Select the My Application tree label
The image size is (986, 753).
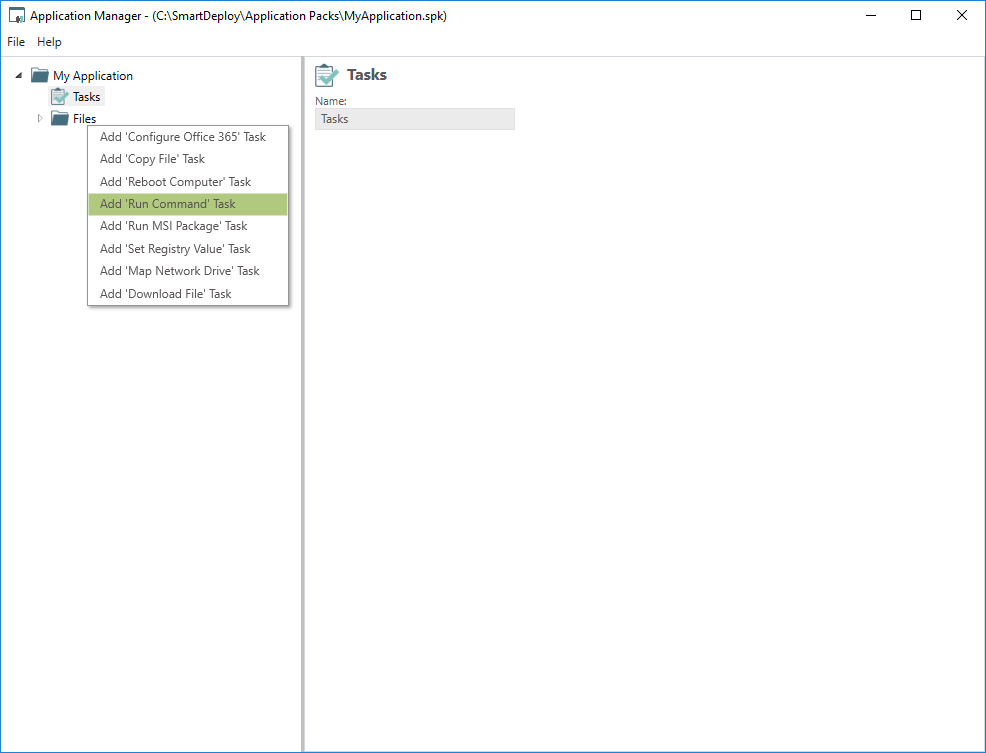(x=93, y=75)
